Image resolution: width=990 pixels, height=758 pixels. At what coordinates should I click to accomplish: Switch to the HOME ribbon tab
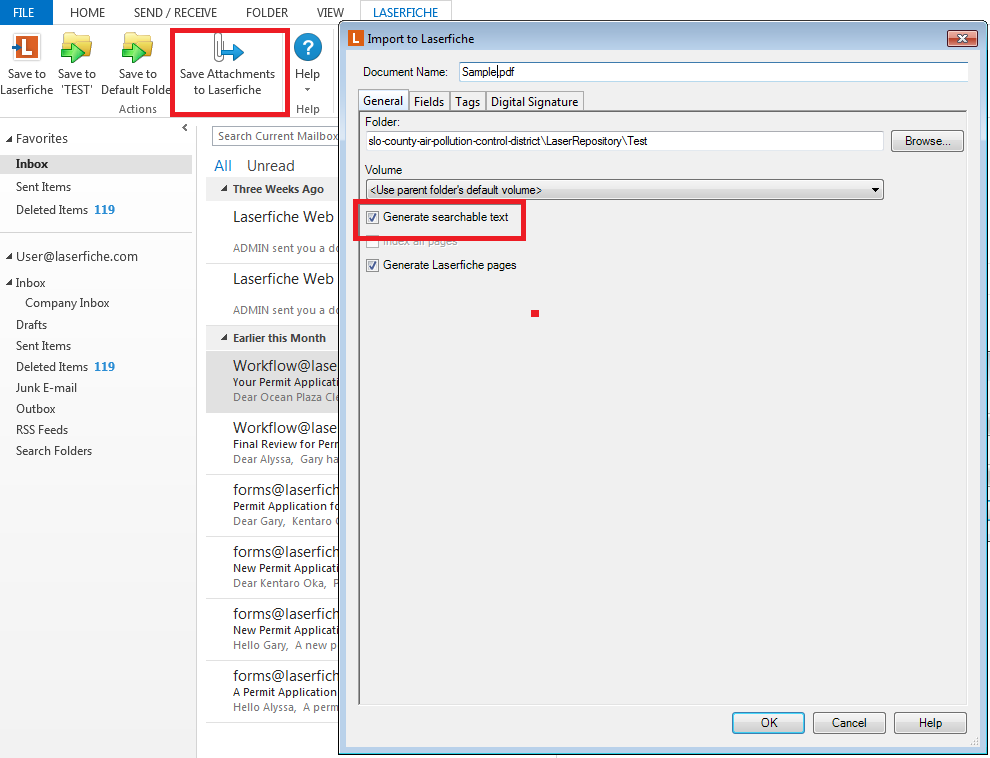(87, 13)
